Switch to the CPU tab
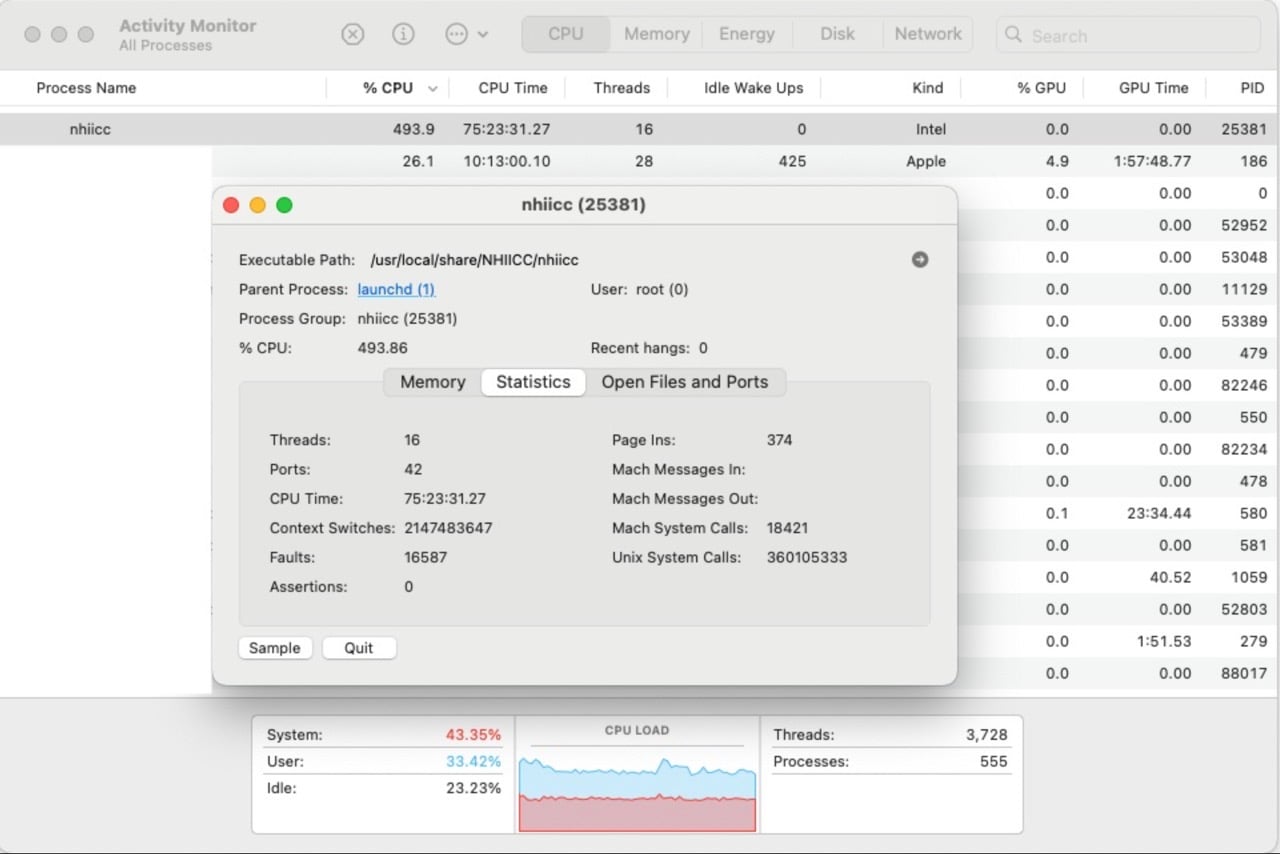The height and width of the screenshot is (854, 1280). [x=566, y=34]
